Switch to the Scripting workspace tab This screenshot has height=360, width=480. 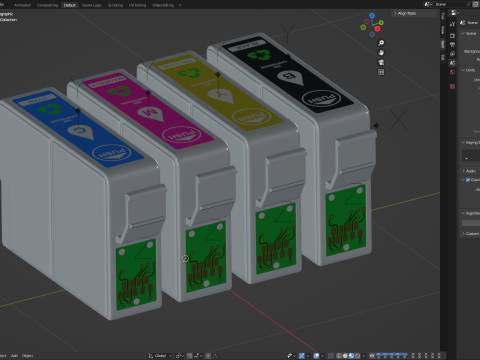point(115,5)
